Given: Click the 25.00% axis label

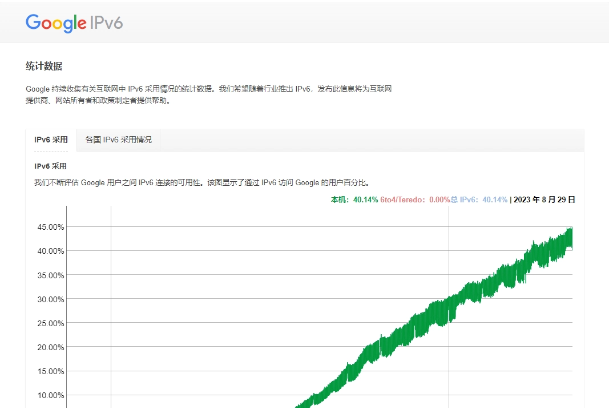Looking at the screenshot, I should pos(51,323).
